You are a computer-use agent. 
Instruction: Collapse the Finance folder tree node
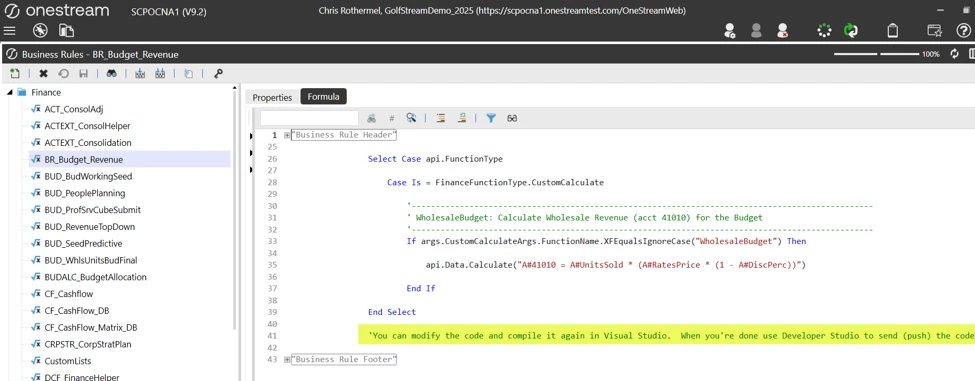[x=10, y=92]
